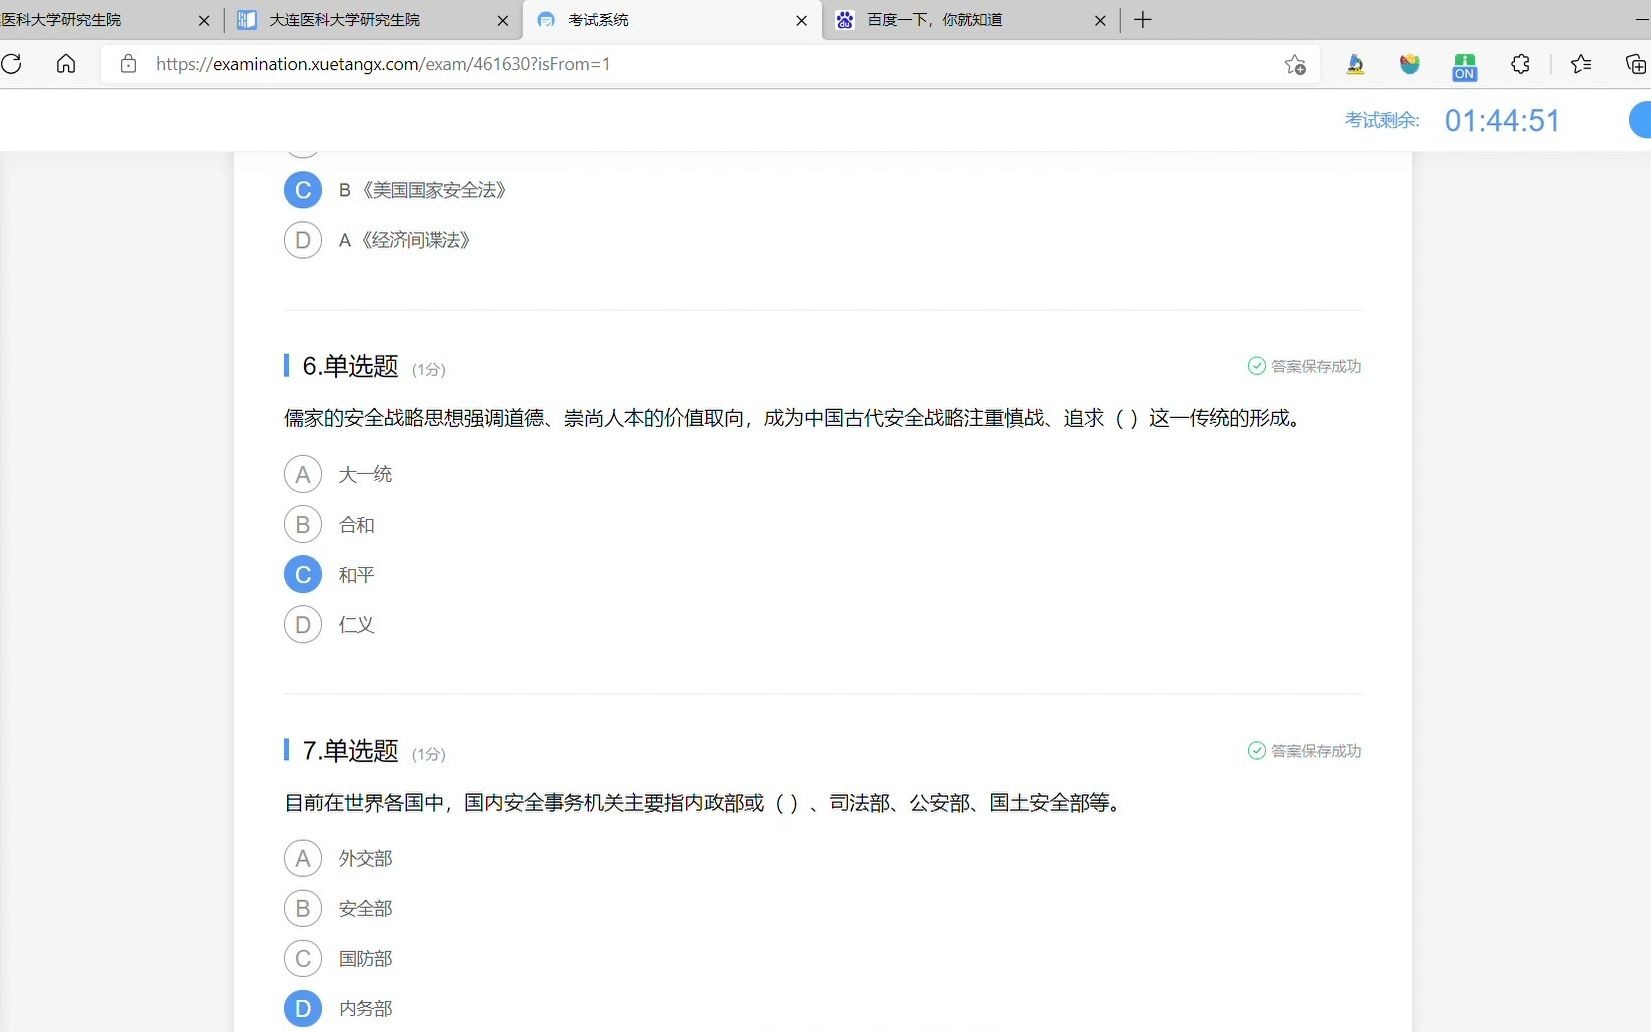The image size is (1651, 1032).
Task: Go to browser home page icon
Action: [66, 64]
